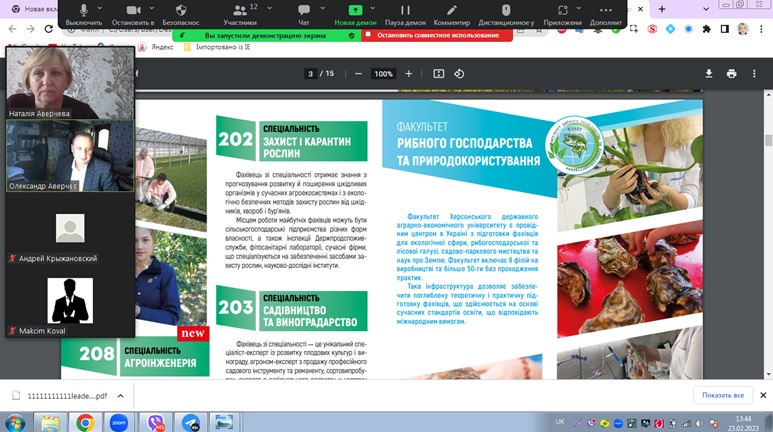The height and width of the screenshot is (432, 773).
Task: Select Олександр Аверчев video tile
Action: [70, 155]
